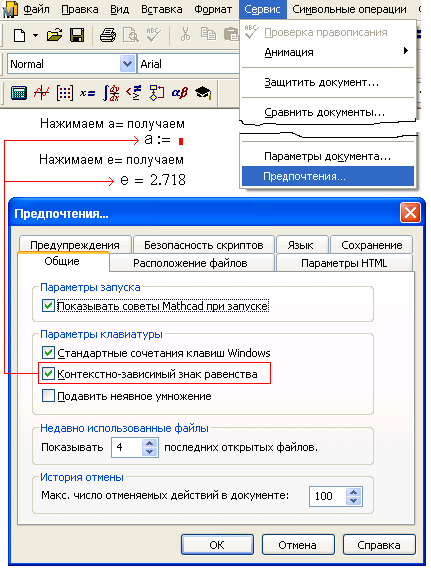The image size is (431, 568).
Task: Open the Greek symbols toolbar icon
Action: click(x=180, y=93)
